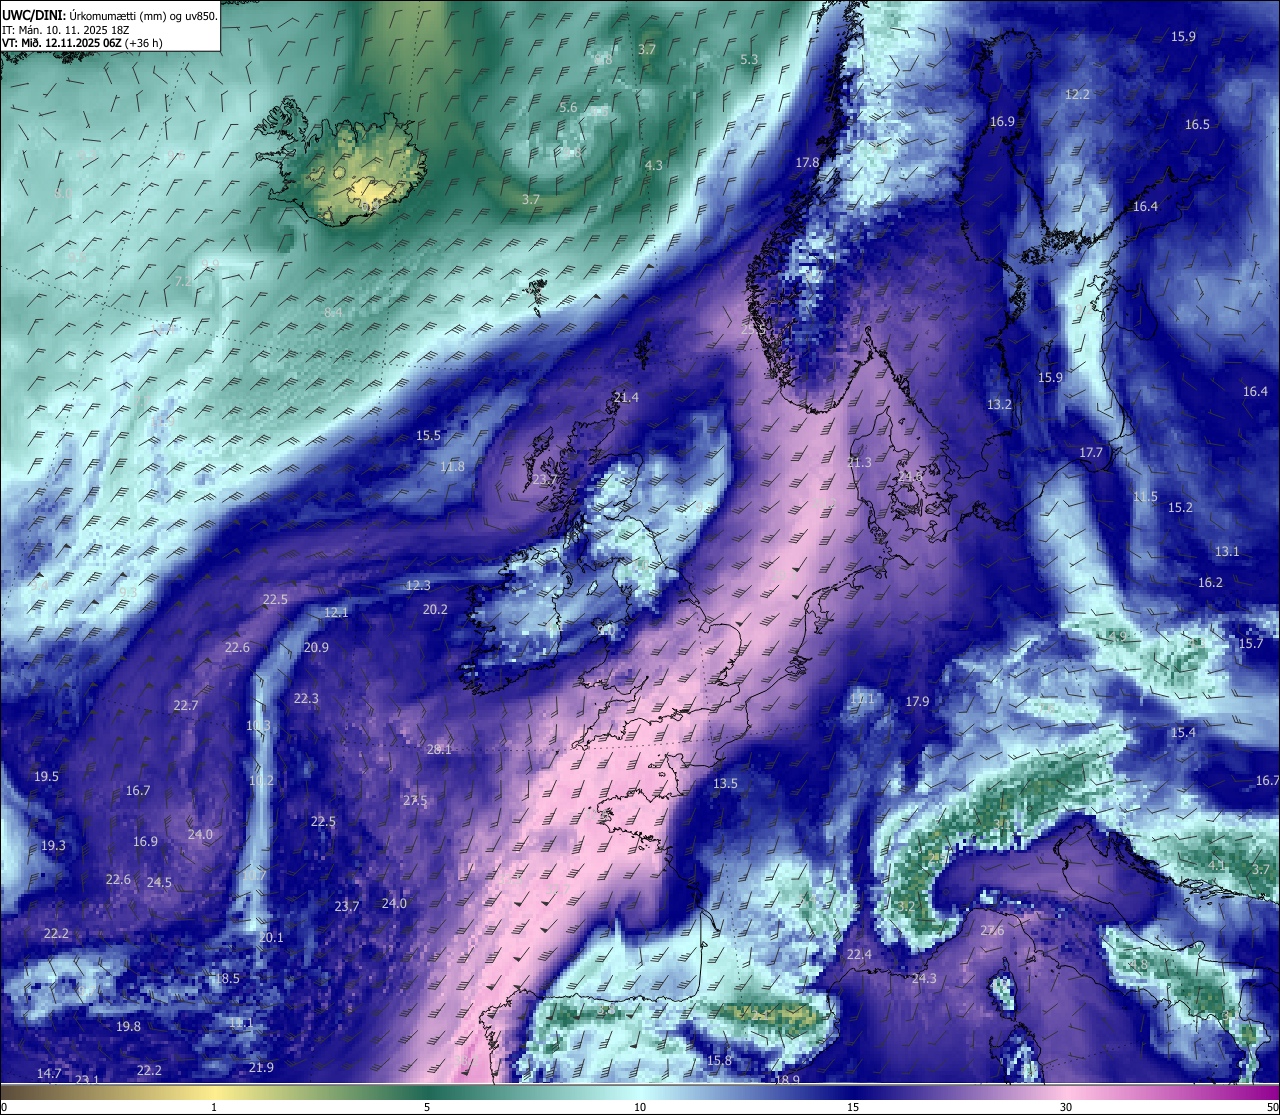1280x1115 pixels.
Task: Select the 19.8 map value
Action: [x=128, y=1026]
